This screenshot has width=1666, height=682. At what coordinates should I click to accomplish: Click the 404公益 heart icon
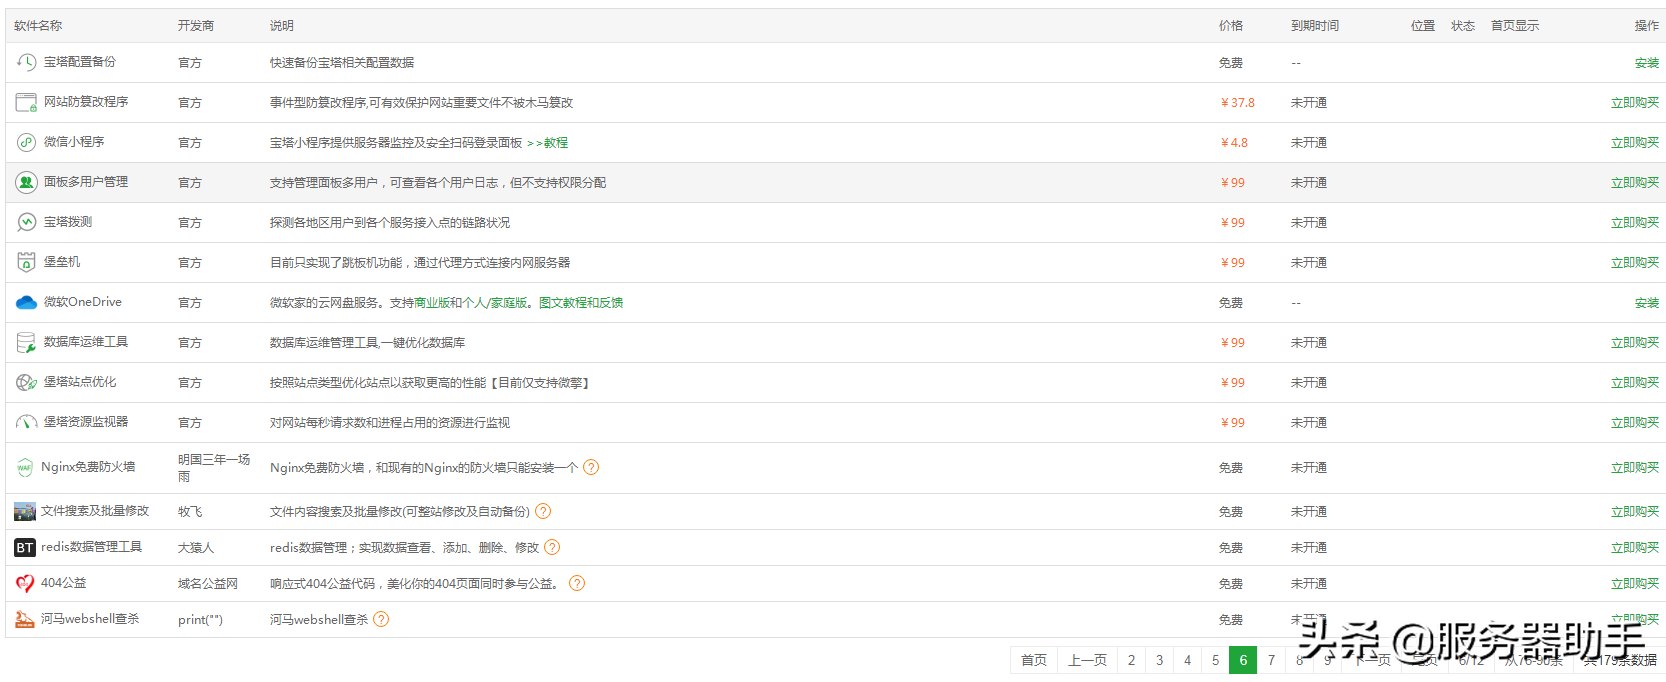(x=25, y=583)
